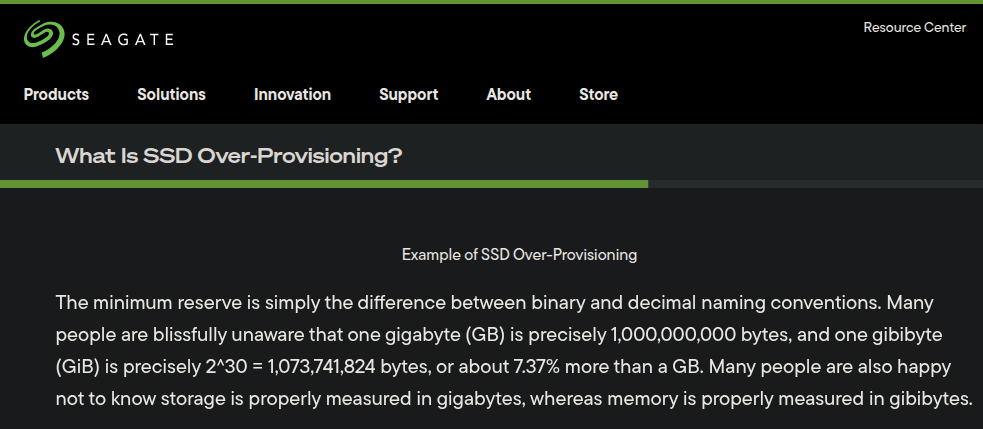Screen dimensions: 983x429
Task: Click the green filled reading progress bar
Action: coord(324,184)
